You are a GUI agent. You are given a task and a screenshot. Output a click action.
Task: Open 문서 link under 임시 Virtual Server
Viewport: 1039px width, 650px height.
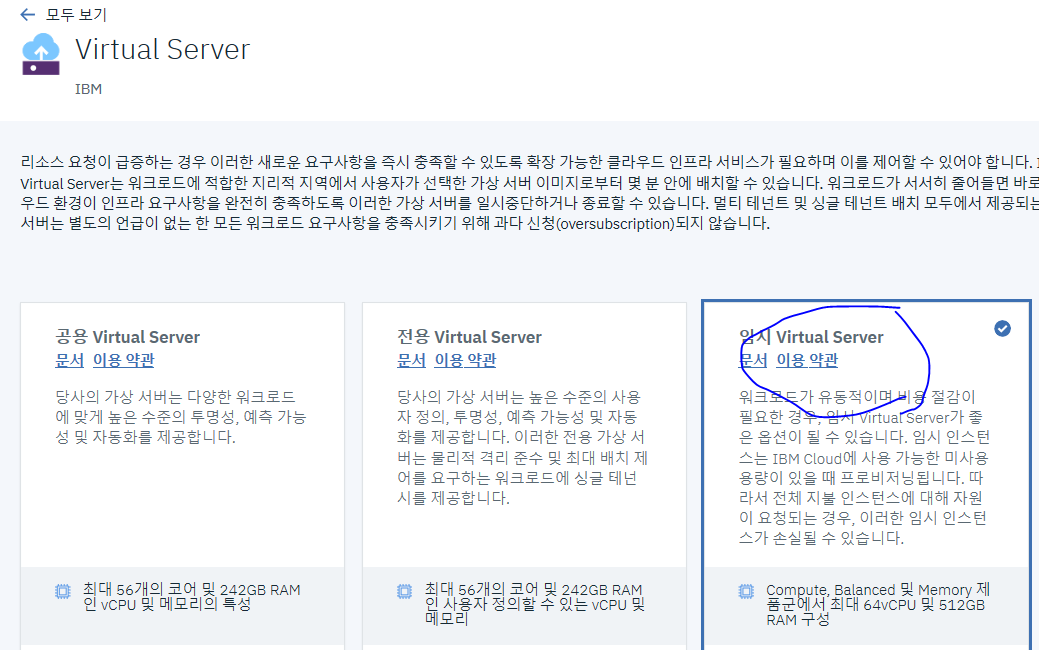(x=753, y=360)
